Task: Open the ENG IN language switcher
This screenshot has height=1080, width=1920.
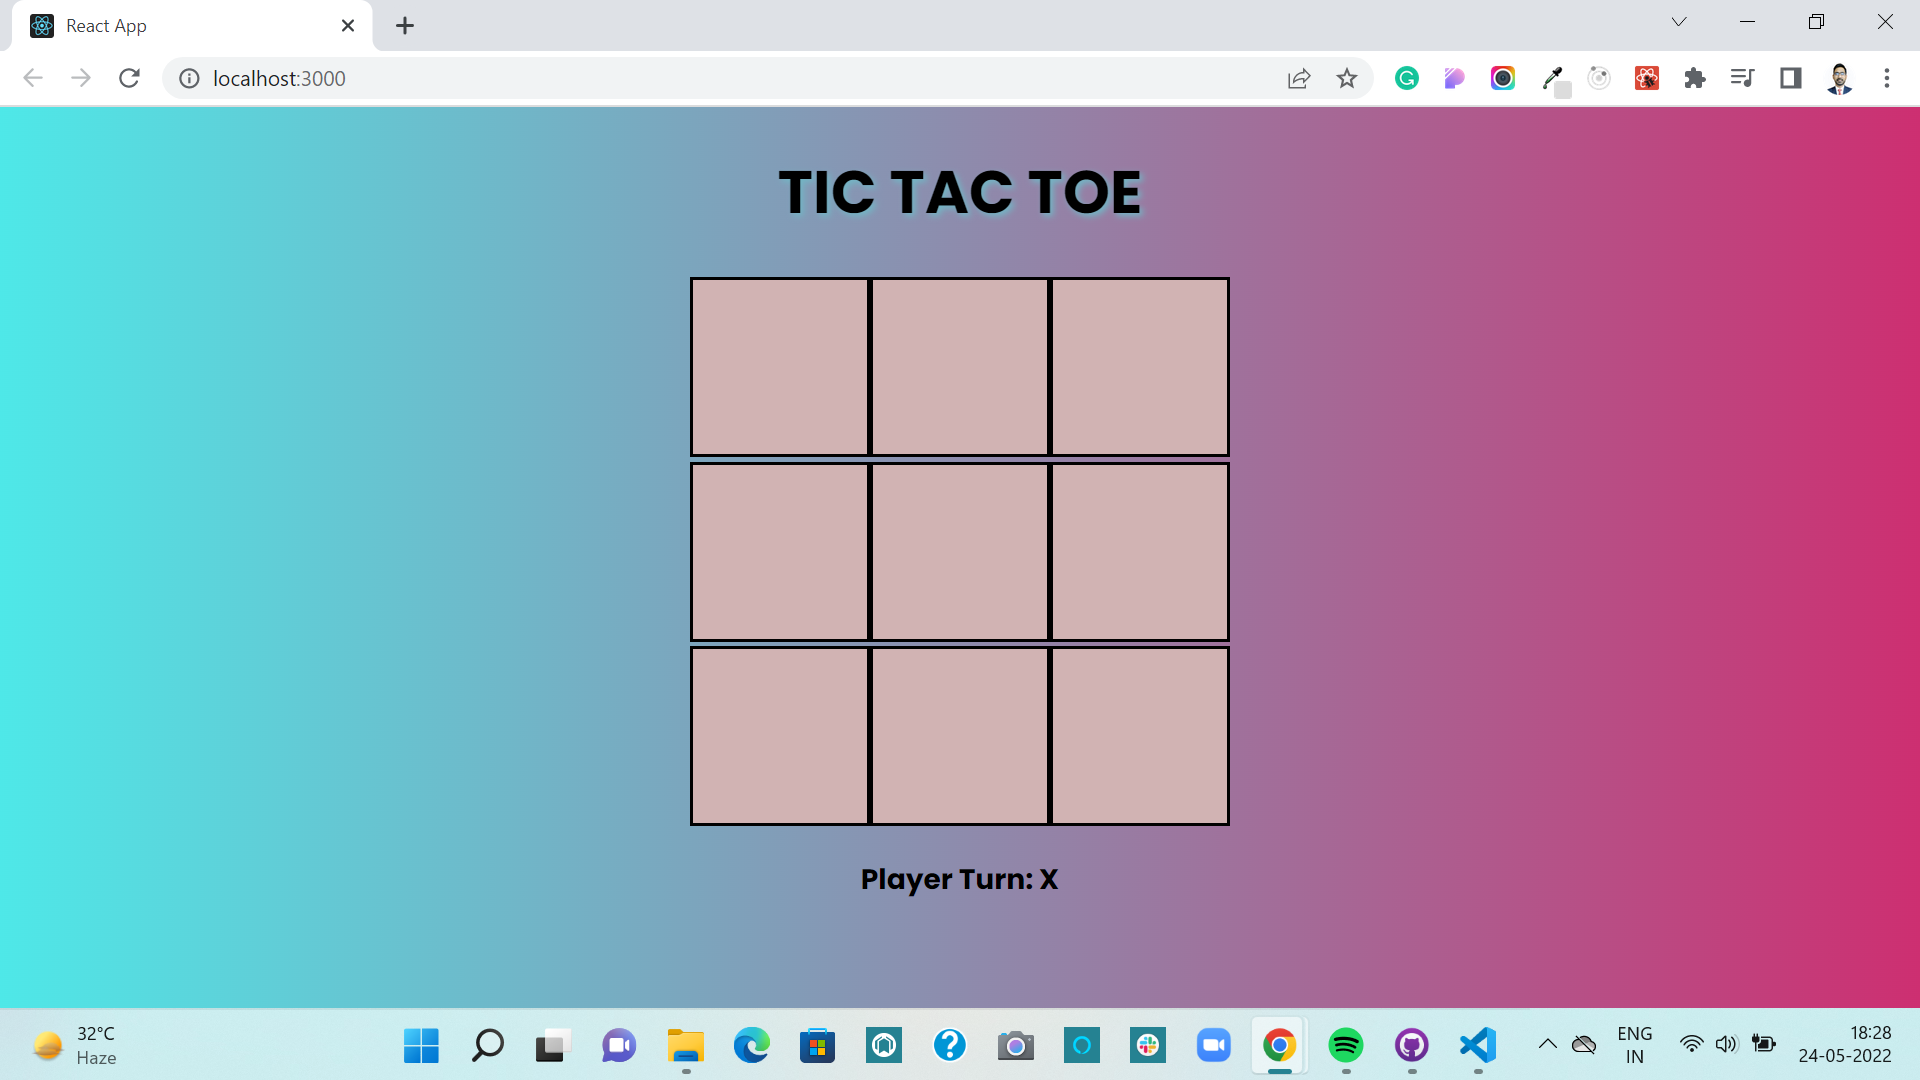Action: tap(1634, 1044)
